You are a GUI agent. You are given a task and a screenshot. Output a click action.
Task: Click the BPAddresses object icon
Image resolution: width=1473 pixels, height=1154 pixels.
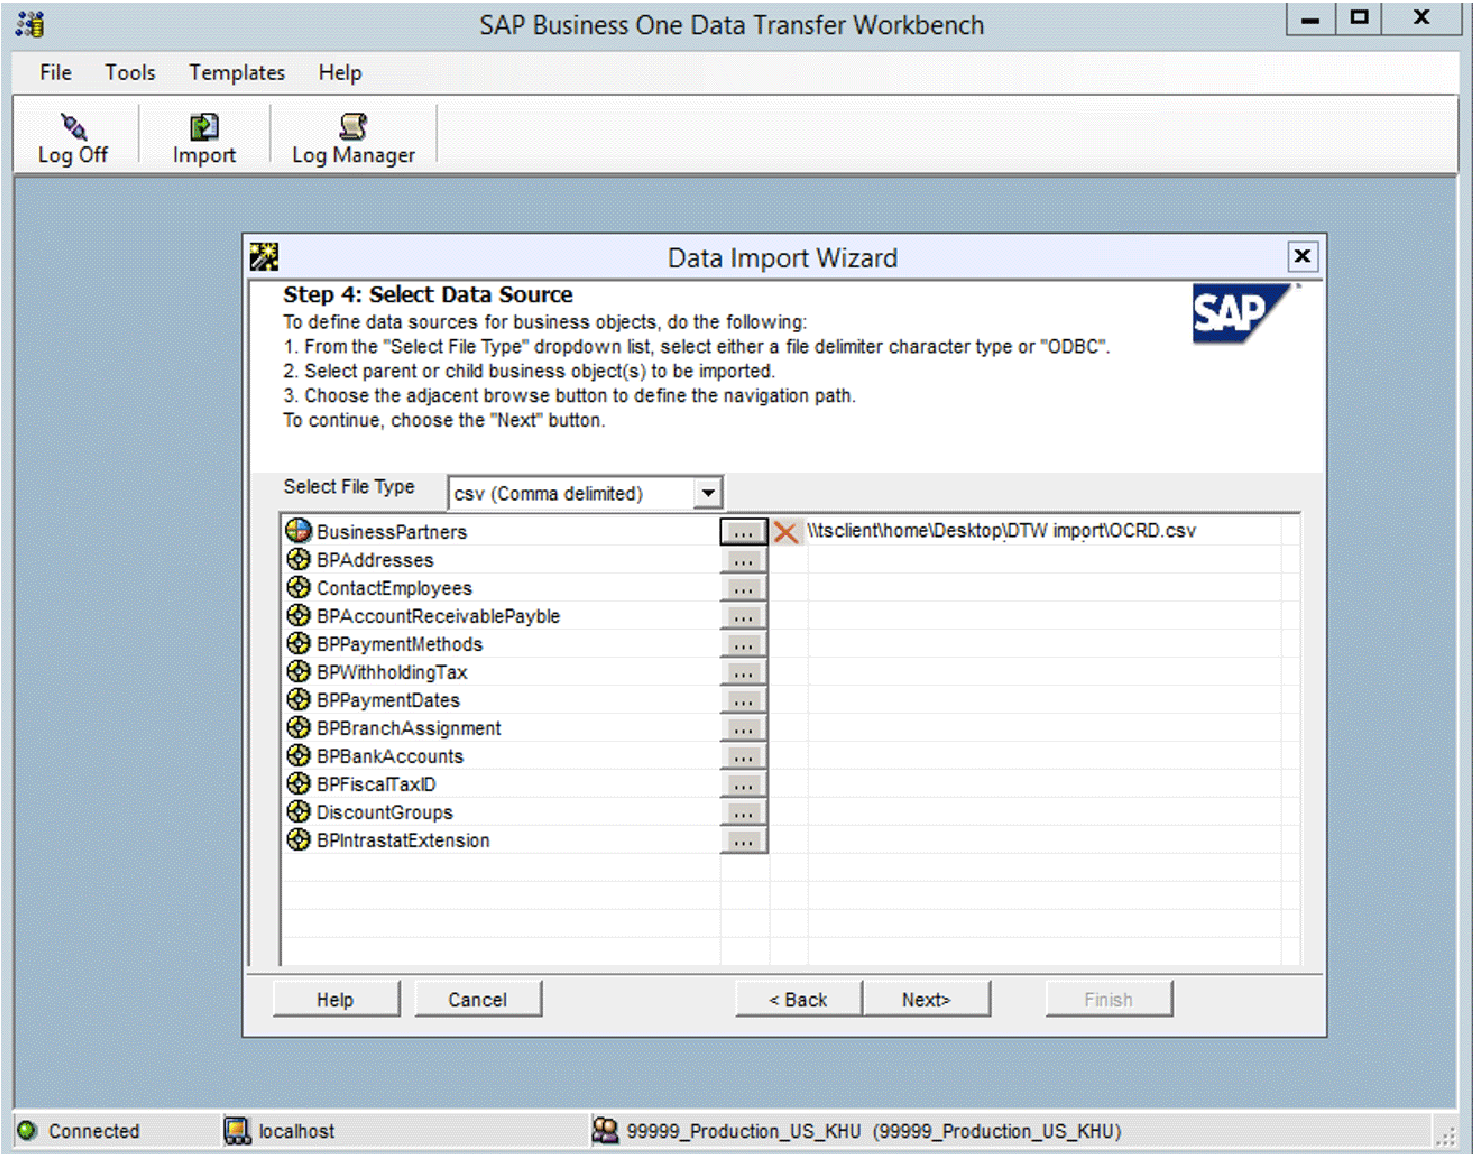tap(298, 559)
